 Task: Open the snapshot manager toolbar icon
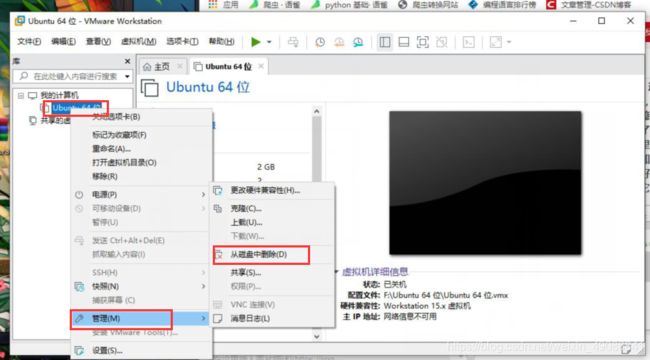tap(358, 42)
